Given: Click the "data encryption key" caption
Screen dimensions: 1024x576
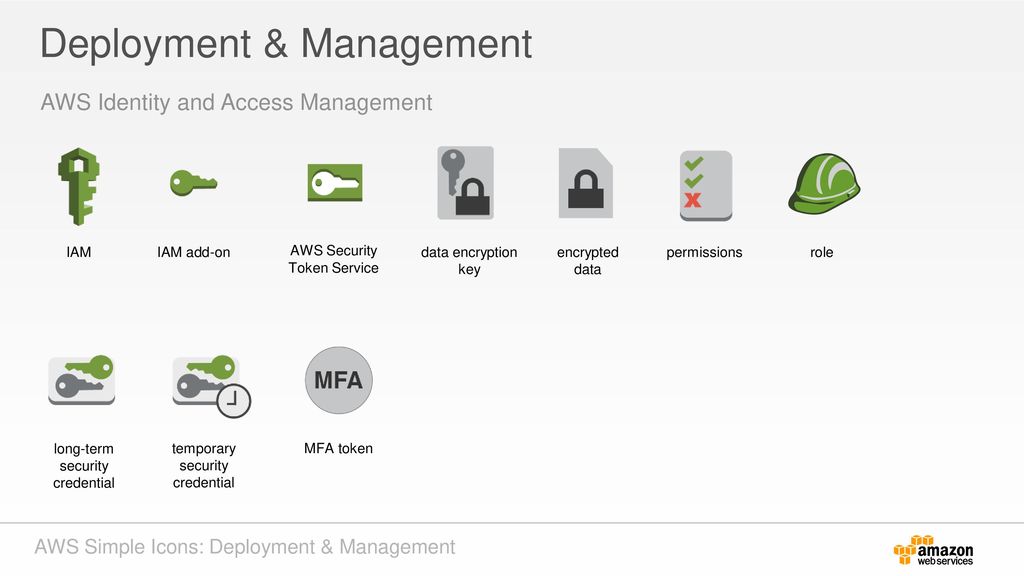Looking at the screenshot, I should tap(469, 261).
